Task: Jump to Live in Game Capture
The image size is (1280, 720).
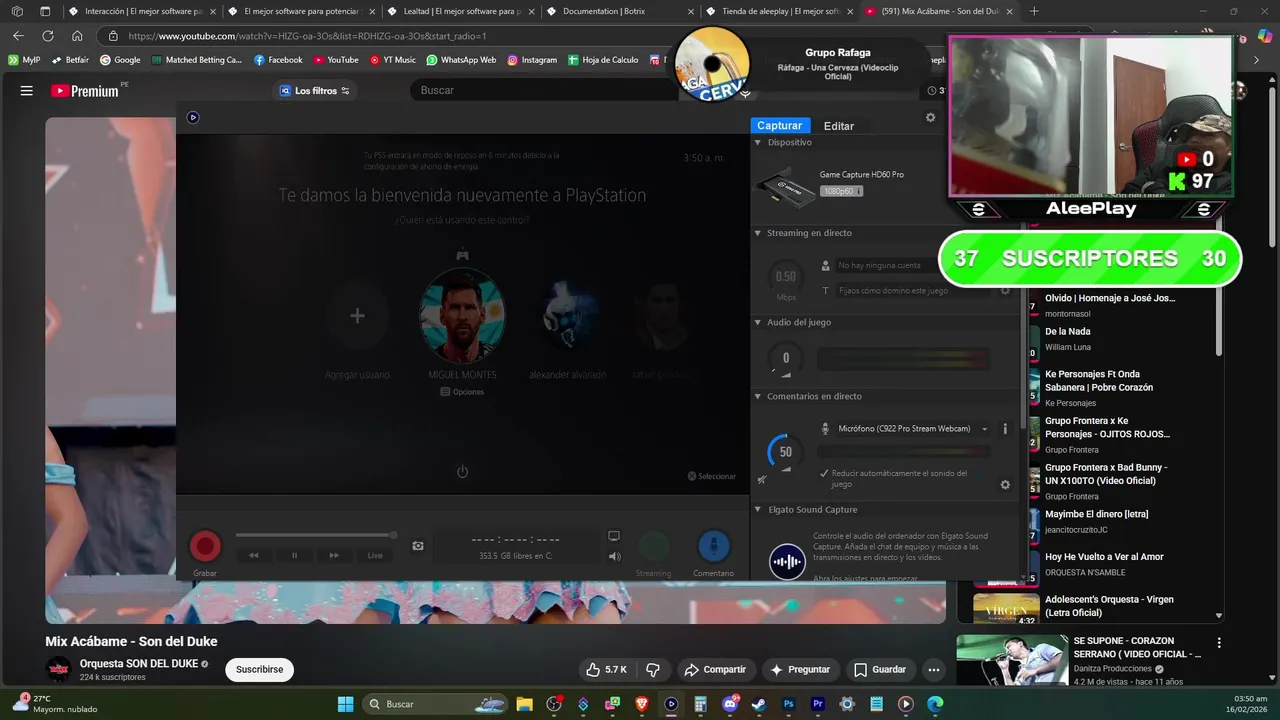Action: click(375, 555)
